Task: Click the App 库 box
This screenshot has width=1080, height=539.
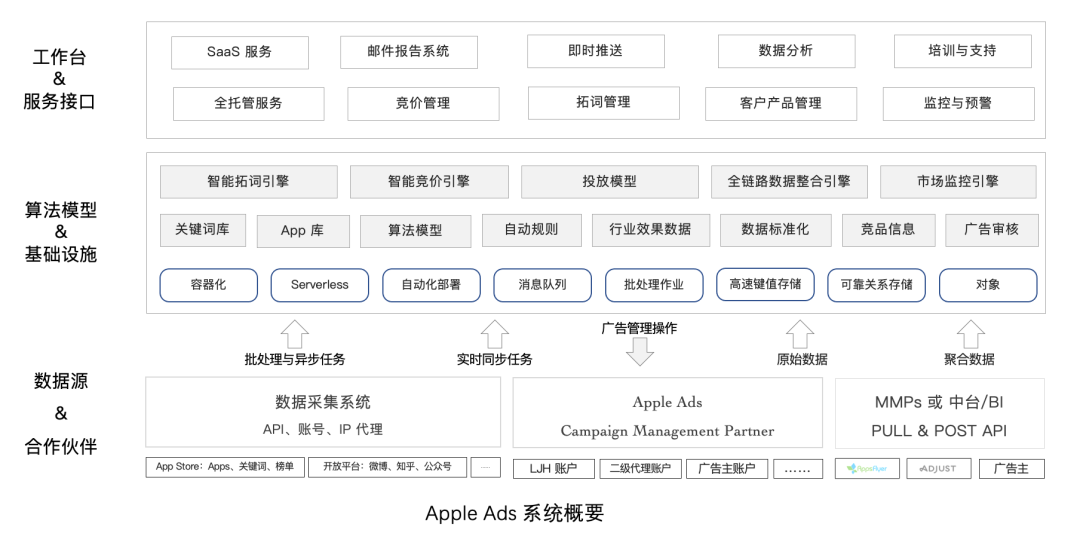Action: (x=303, y=231)
